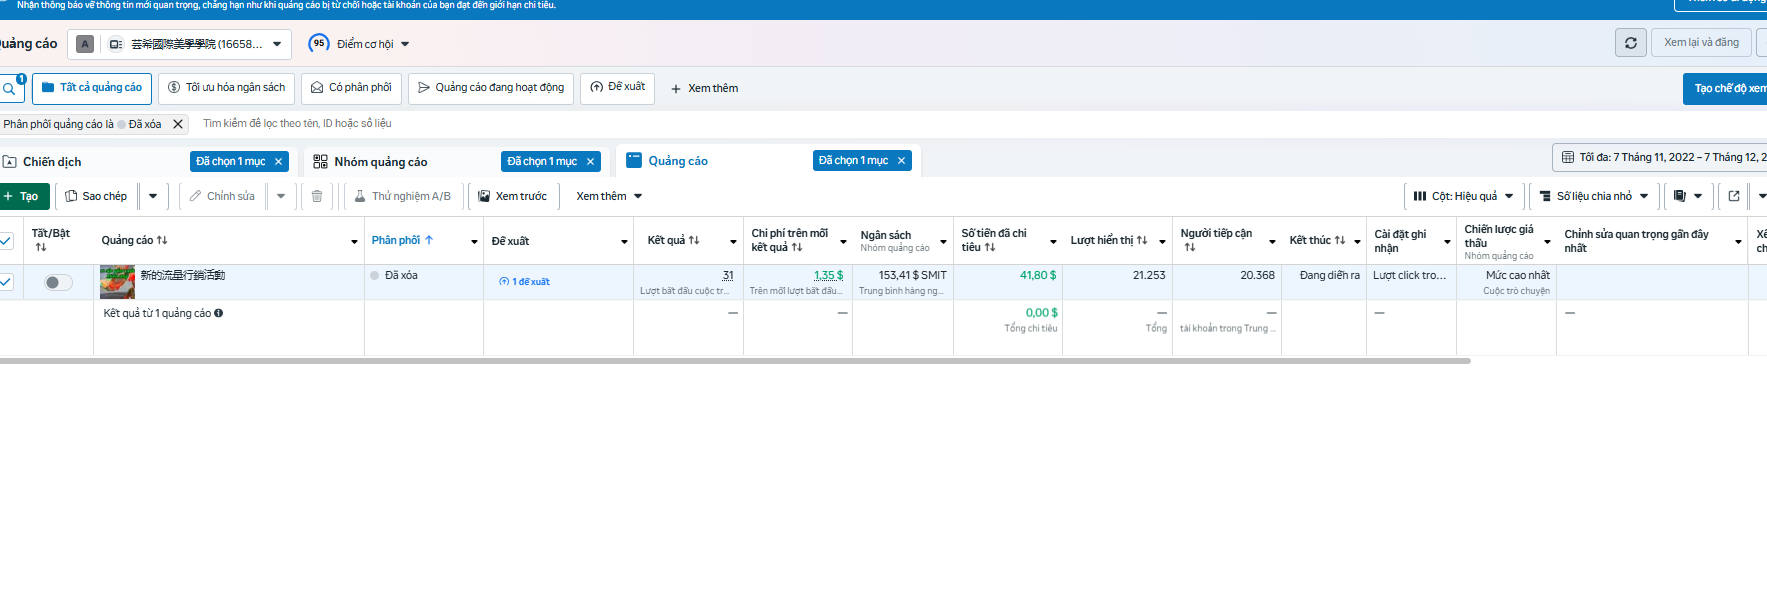Clear the Chiến dịch selected item badge

tap(279, 161)
